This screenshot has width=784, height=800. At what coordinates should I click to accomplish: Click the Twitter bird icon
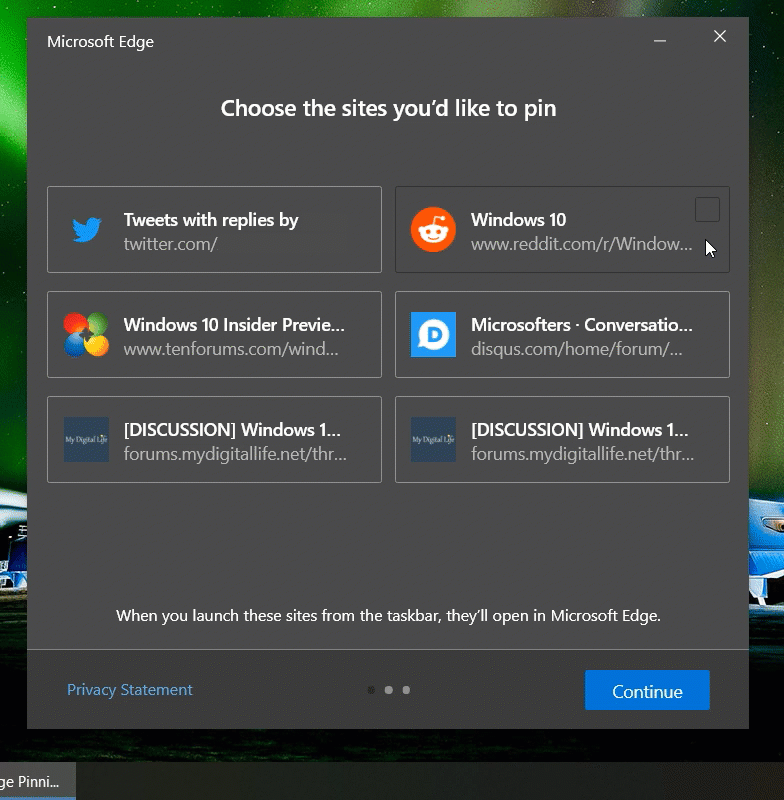click(87, 230)
